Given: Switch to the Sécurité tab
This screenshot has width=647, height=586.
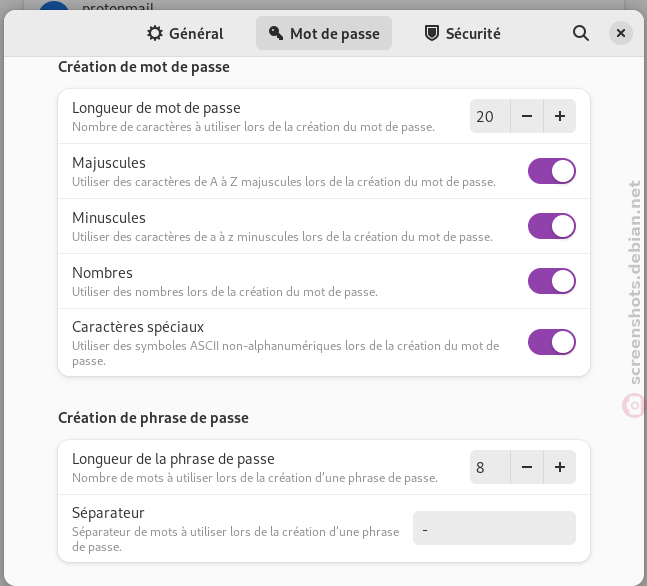Looking at the screenshot, I should coord(463,33).
